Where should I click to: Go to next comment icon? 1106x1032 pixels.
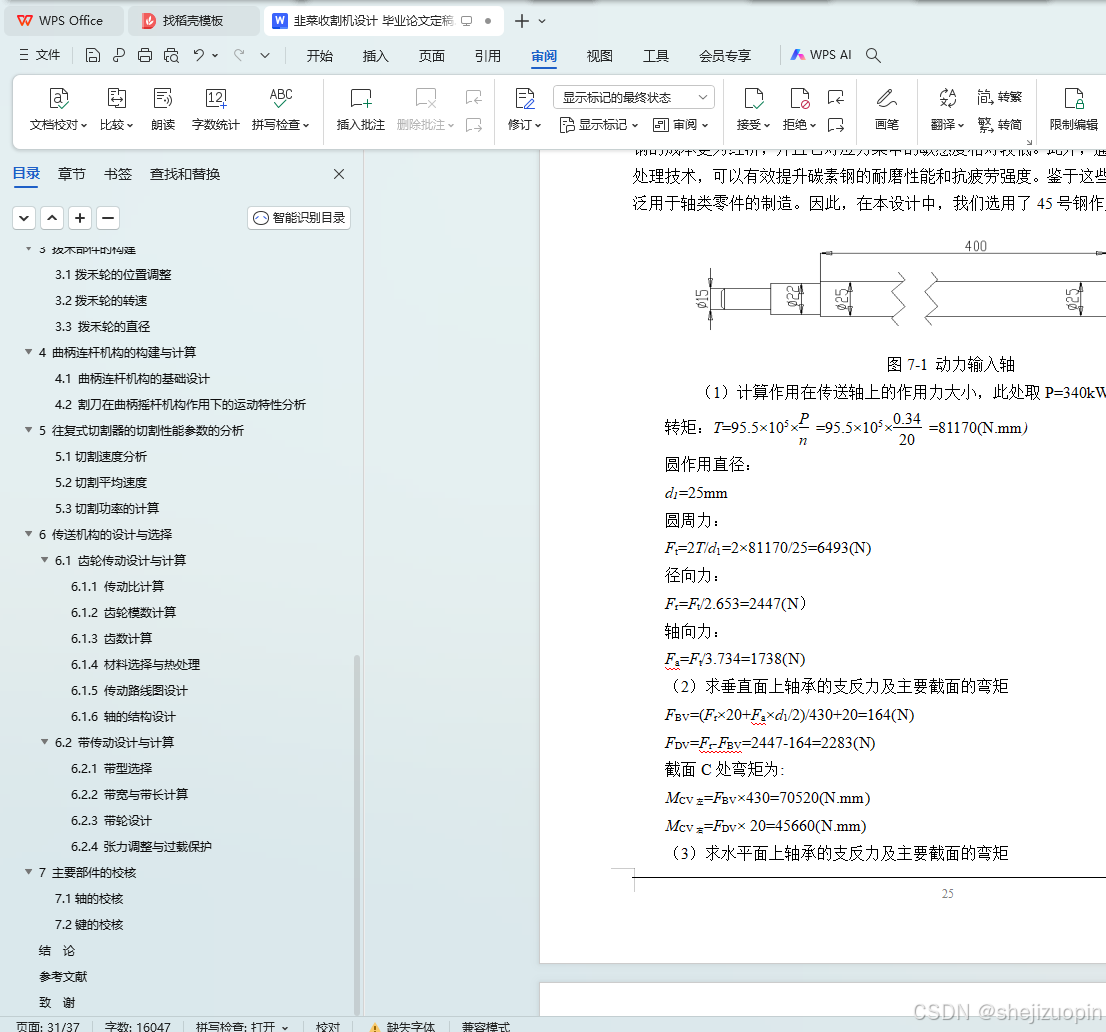474,125
